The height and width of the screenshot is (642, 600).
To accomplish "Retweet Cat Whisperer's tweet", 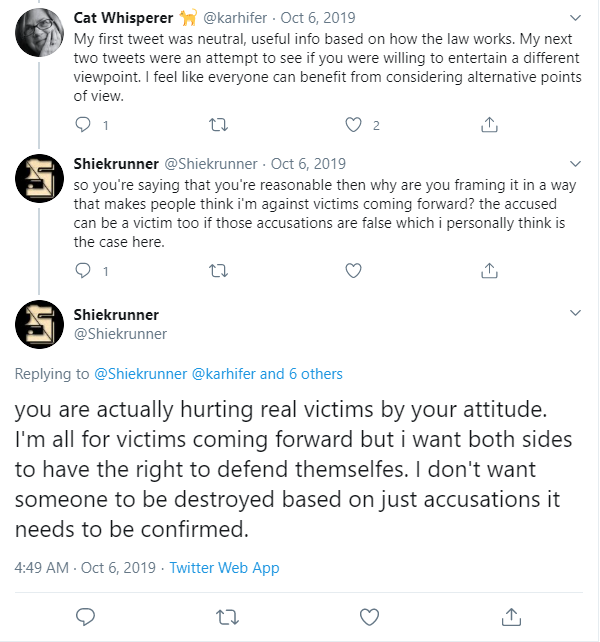I will click(x=218, y=124).
